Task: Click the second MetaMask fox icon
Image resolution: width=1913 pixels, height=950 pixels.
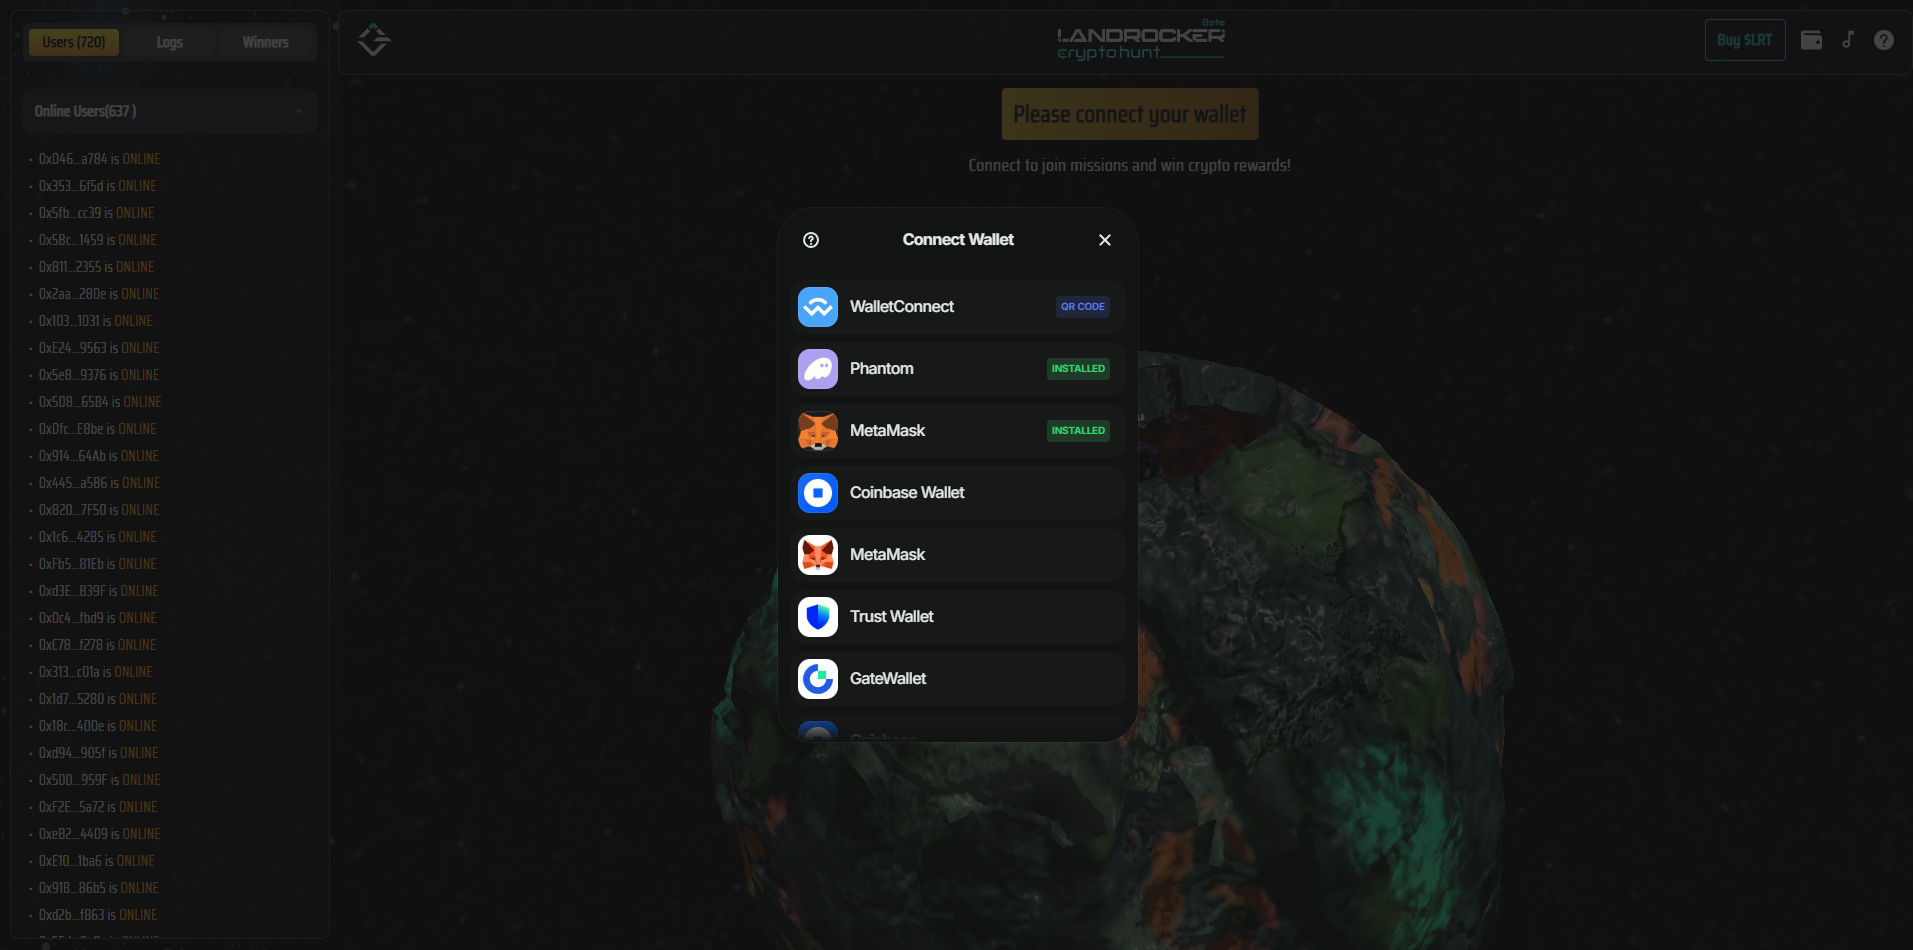Action: click(x=818, y=555)
